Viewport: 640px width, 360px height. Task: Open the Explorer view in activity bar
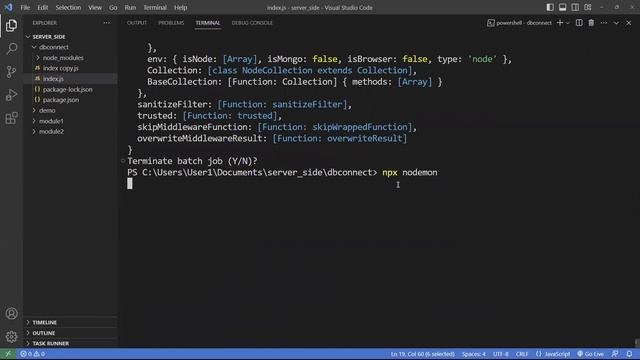11,26
